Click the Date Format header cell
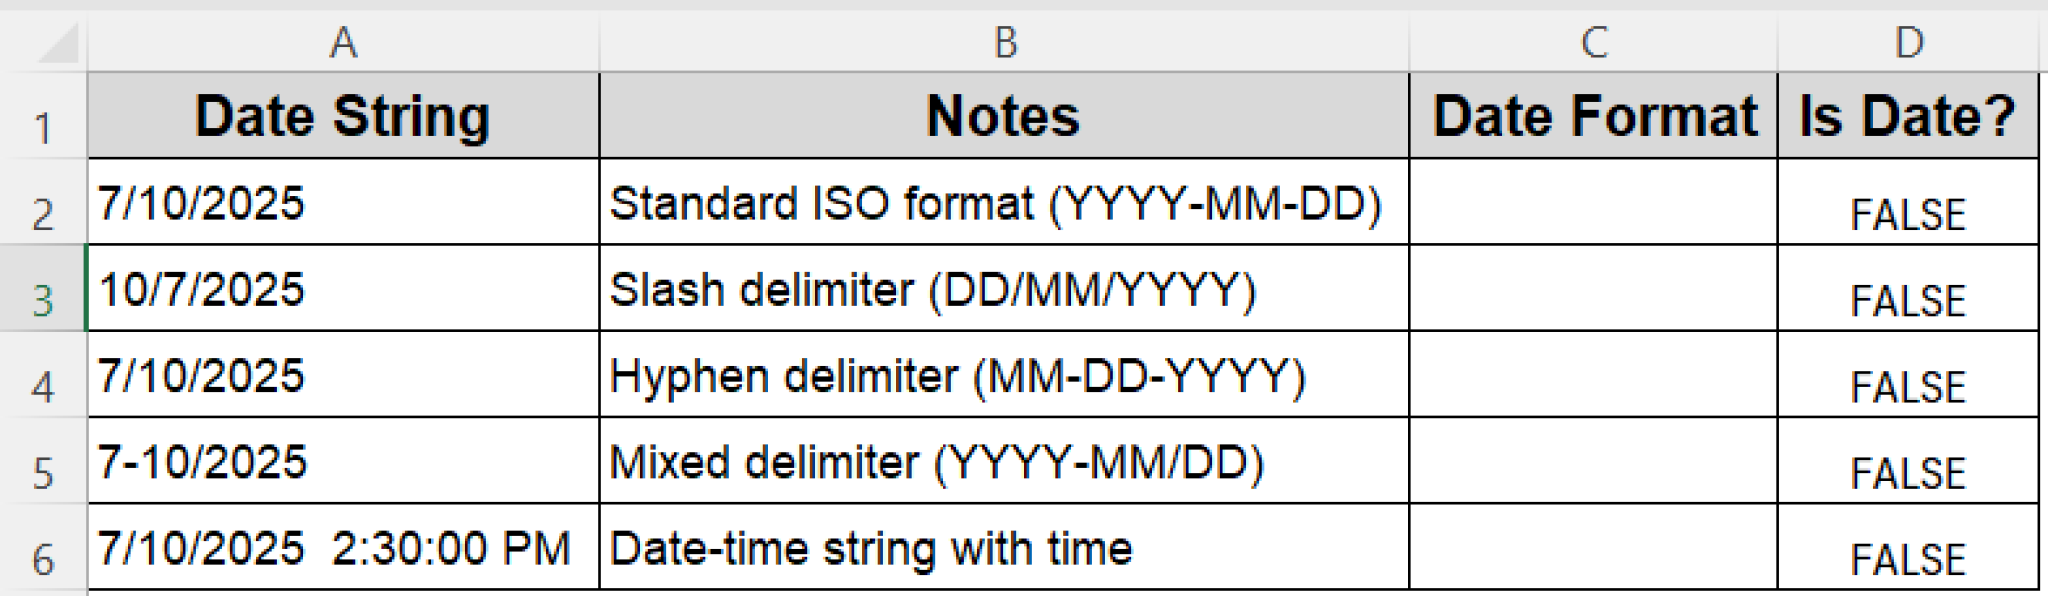 1590,117
